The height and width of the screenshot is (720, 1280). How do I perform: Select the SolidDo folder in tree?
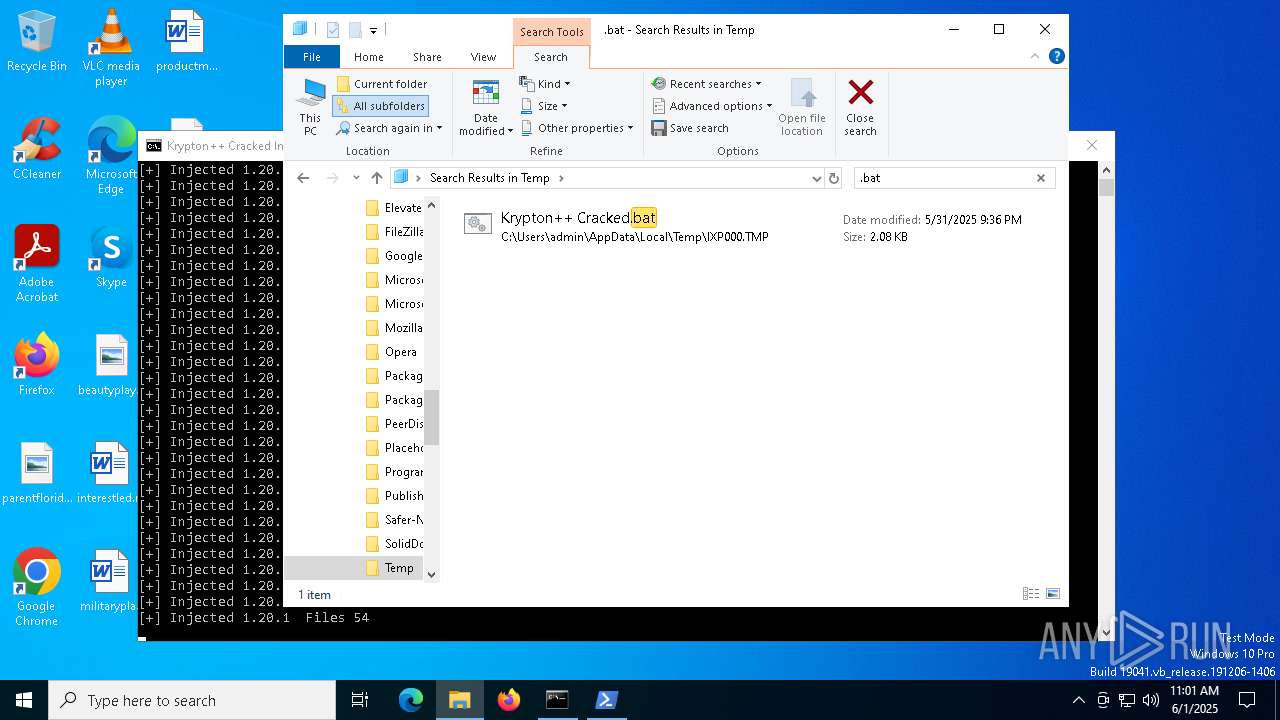393,544
